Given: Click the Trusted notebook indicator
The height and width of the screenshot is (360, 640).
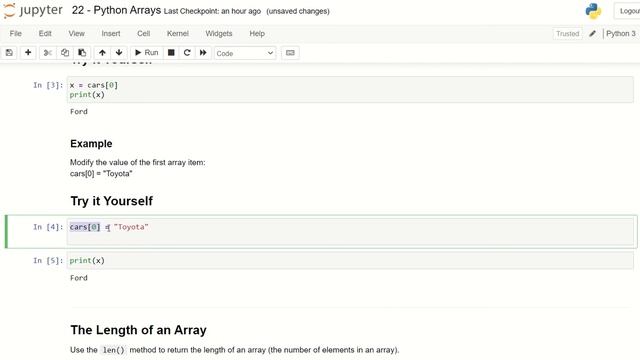Looking at the screenshot, I should [x=567, y=33].
